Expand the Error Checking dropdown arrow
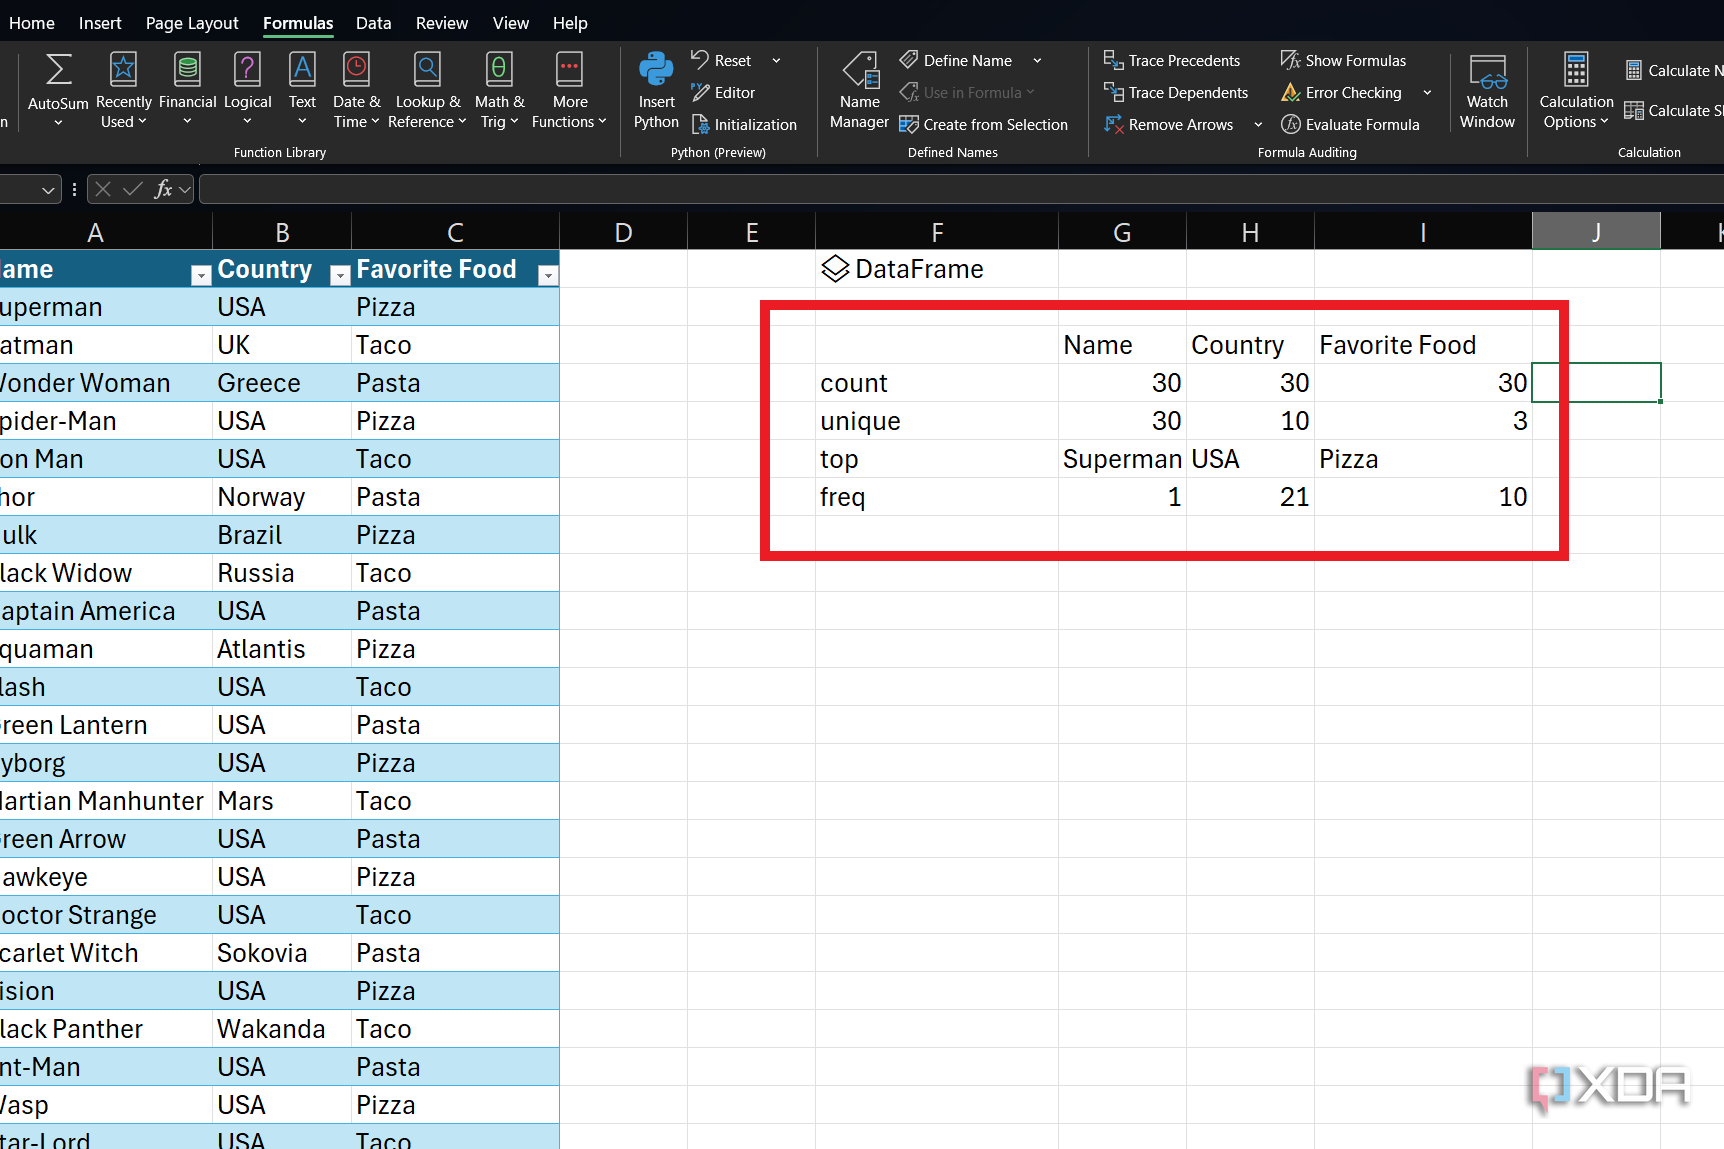The height and width of the screenshot is (1149, 1724). point(1427,93)
